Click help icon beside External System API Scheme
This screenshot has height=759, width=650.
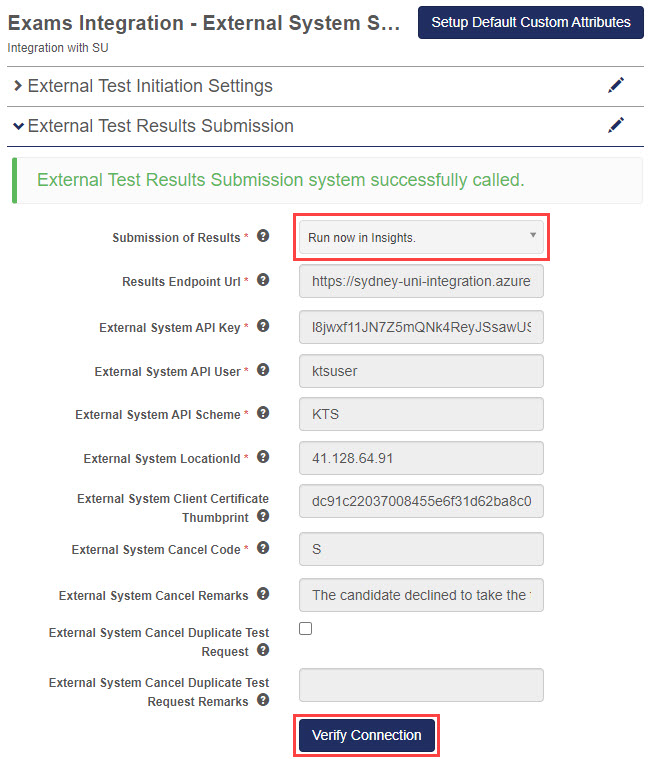pos(263,413)
